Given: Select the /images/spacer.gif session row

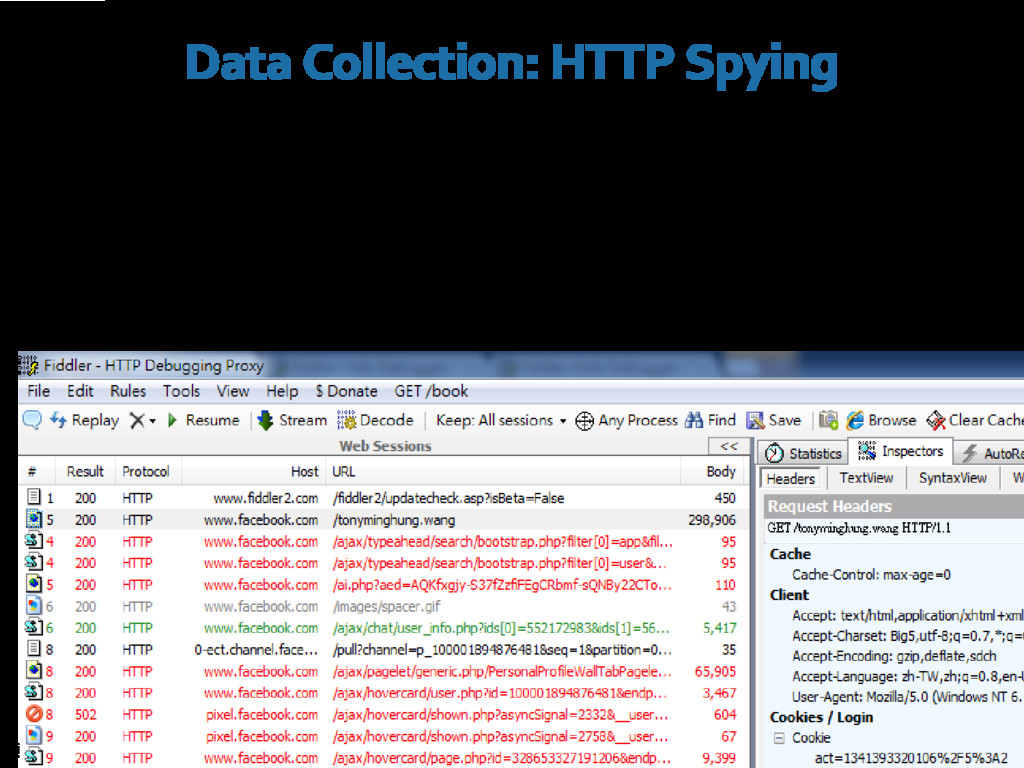Looking at the screenshot, I should (x=385, y=607).
